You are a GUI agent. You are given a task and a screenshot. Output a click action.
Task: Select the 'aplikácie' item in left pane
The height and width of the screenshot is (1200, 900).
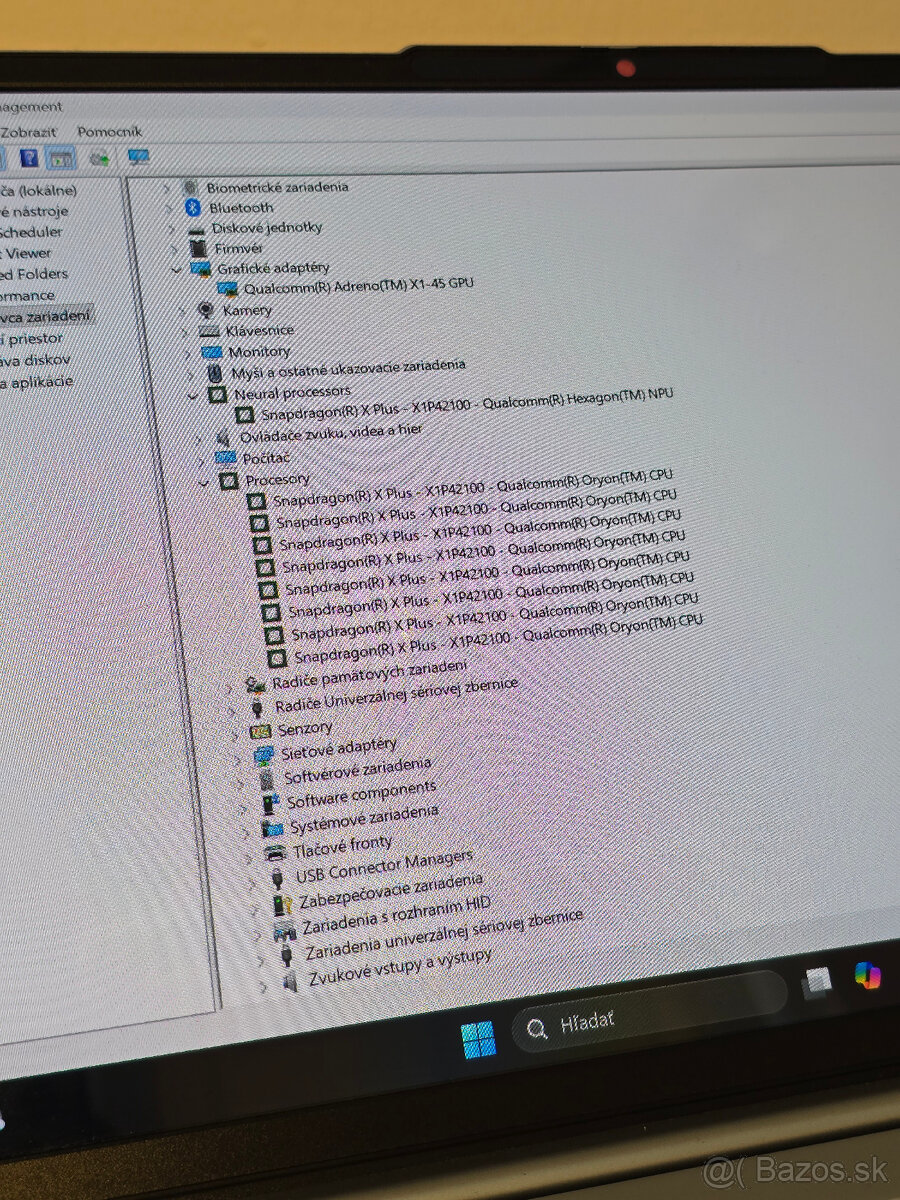tap(38, 382)
